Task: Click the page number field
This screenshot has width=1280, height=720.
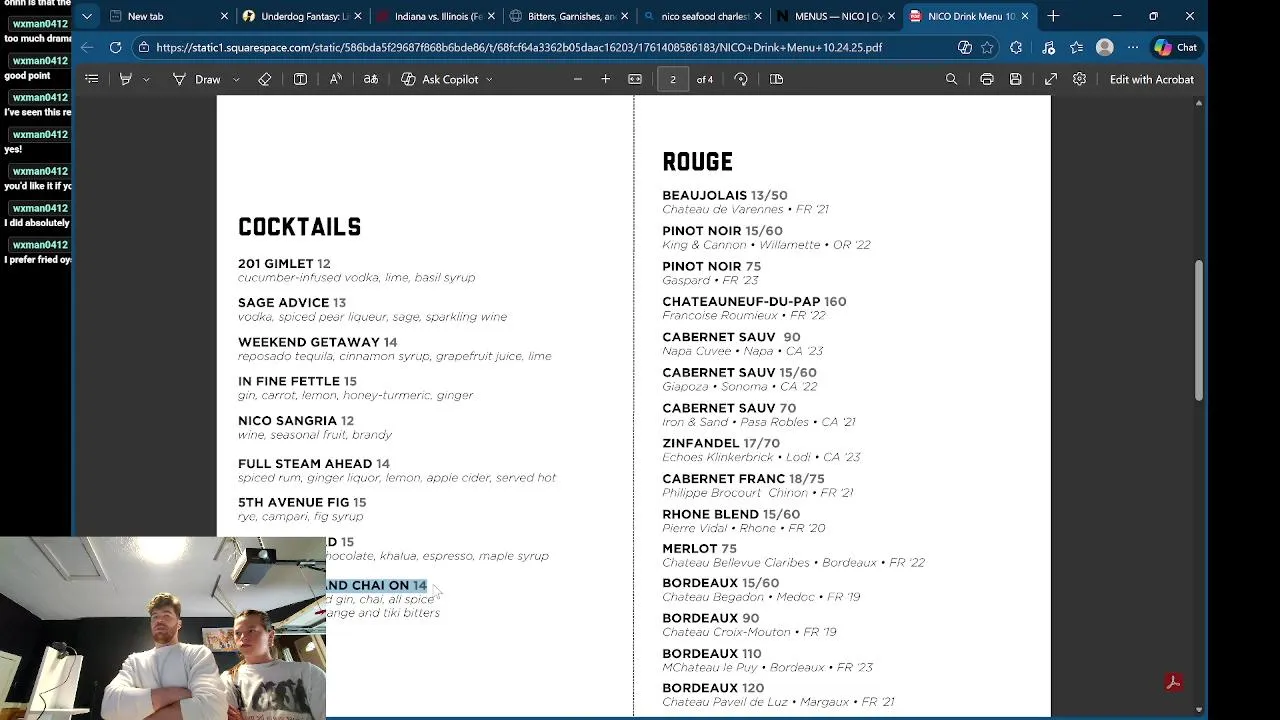Action: (x=673, y=79)
